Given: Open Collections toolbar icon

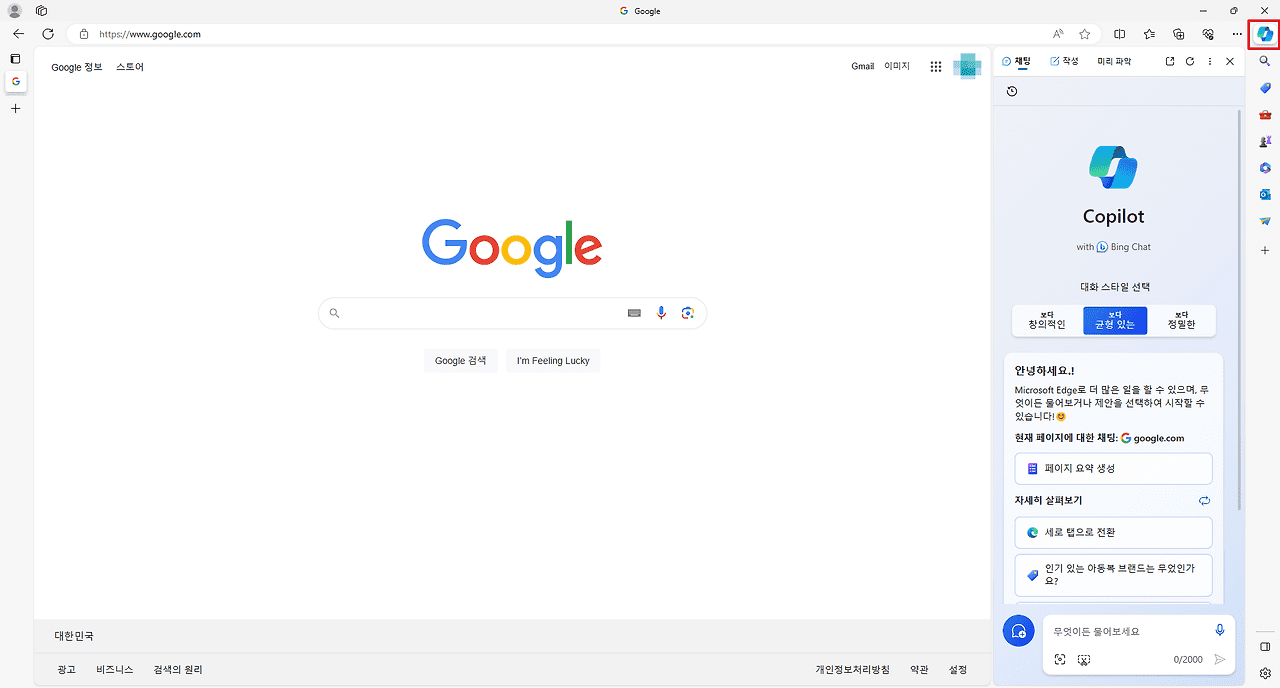Looking at the screenshot, I should tap(1178, 34).
